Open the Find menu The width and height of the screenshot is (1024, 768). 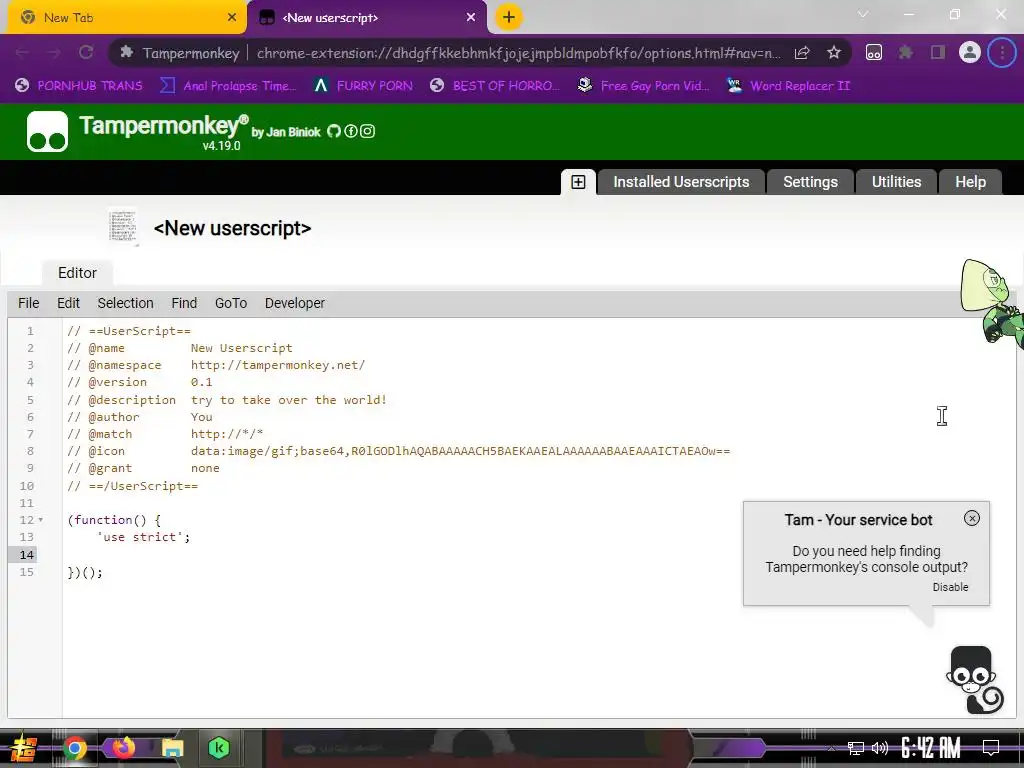(x=184, y=303)
